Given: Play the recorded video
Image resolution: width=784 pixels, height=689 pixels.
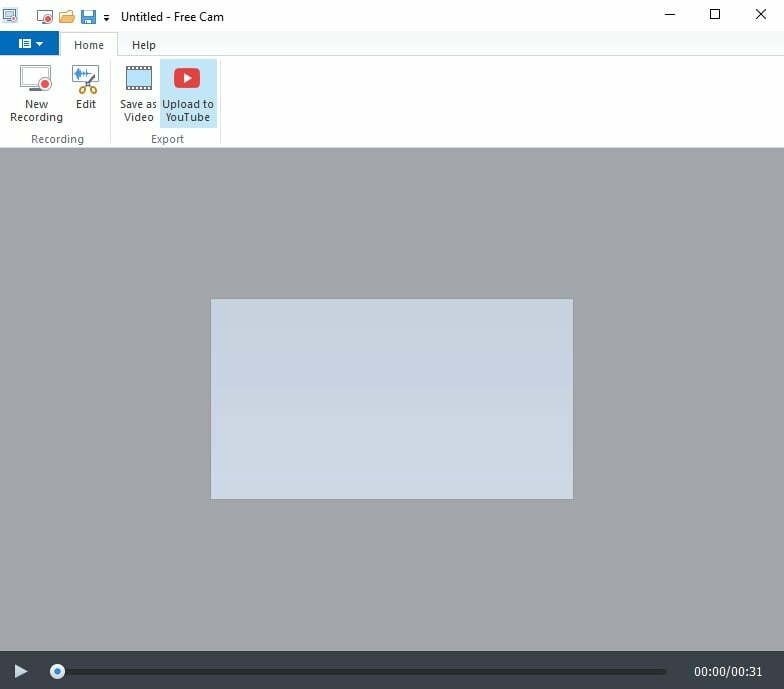Looking at the screenshot, I should point(20,671).
